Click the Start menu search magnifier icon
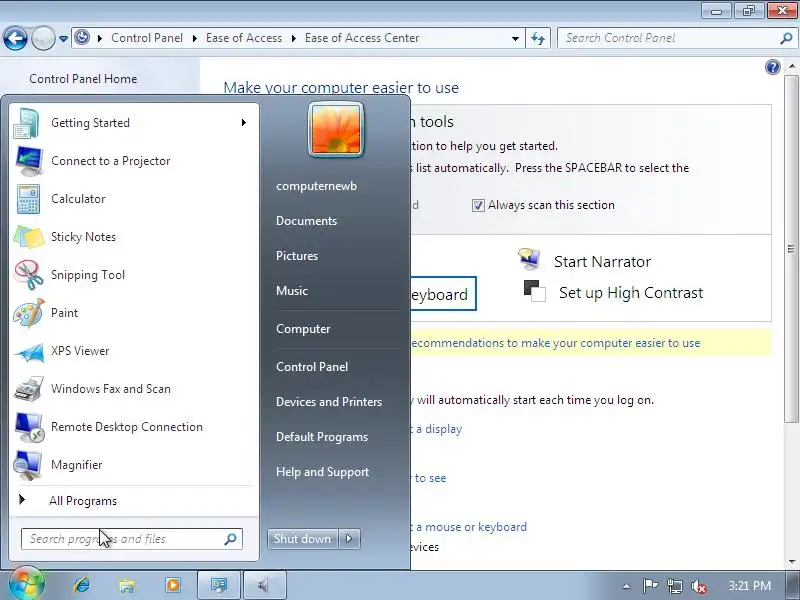This screenshot has height=600, width=800. tap(231, 539)
